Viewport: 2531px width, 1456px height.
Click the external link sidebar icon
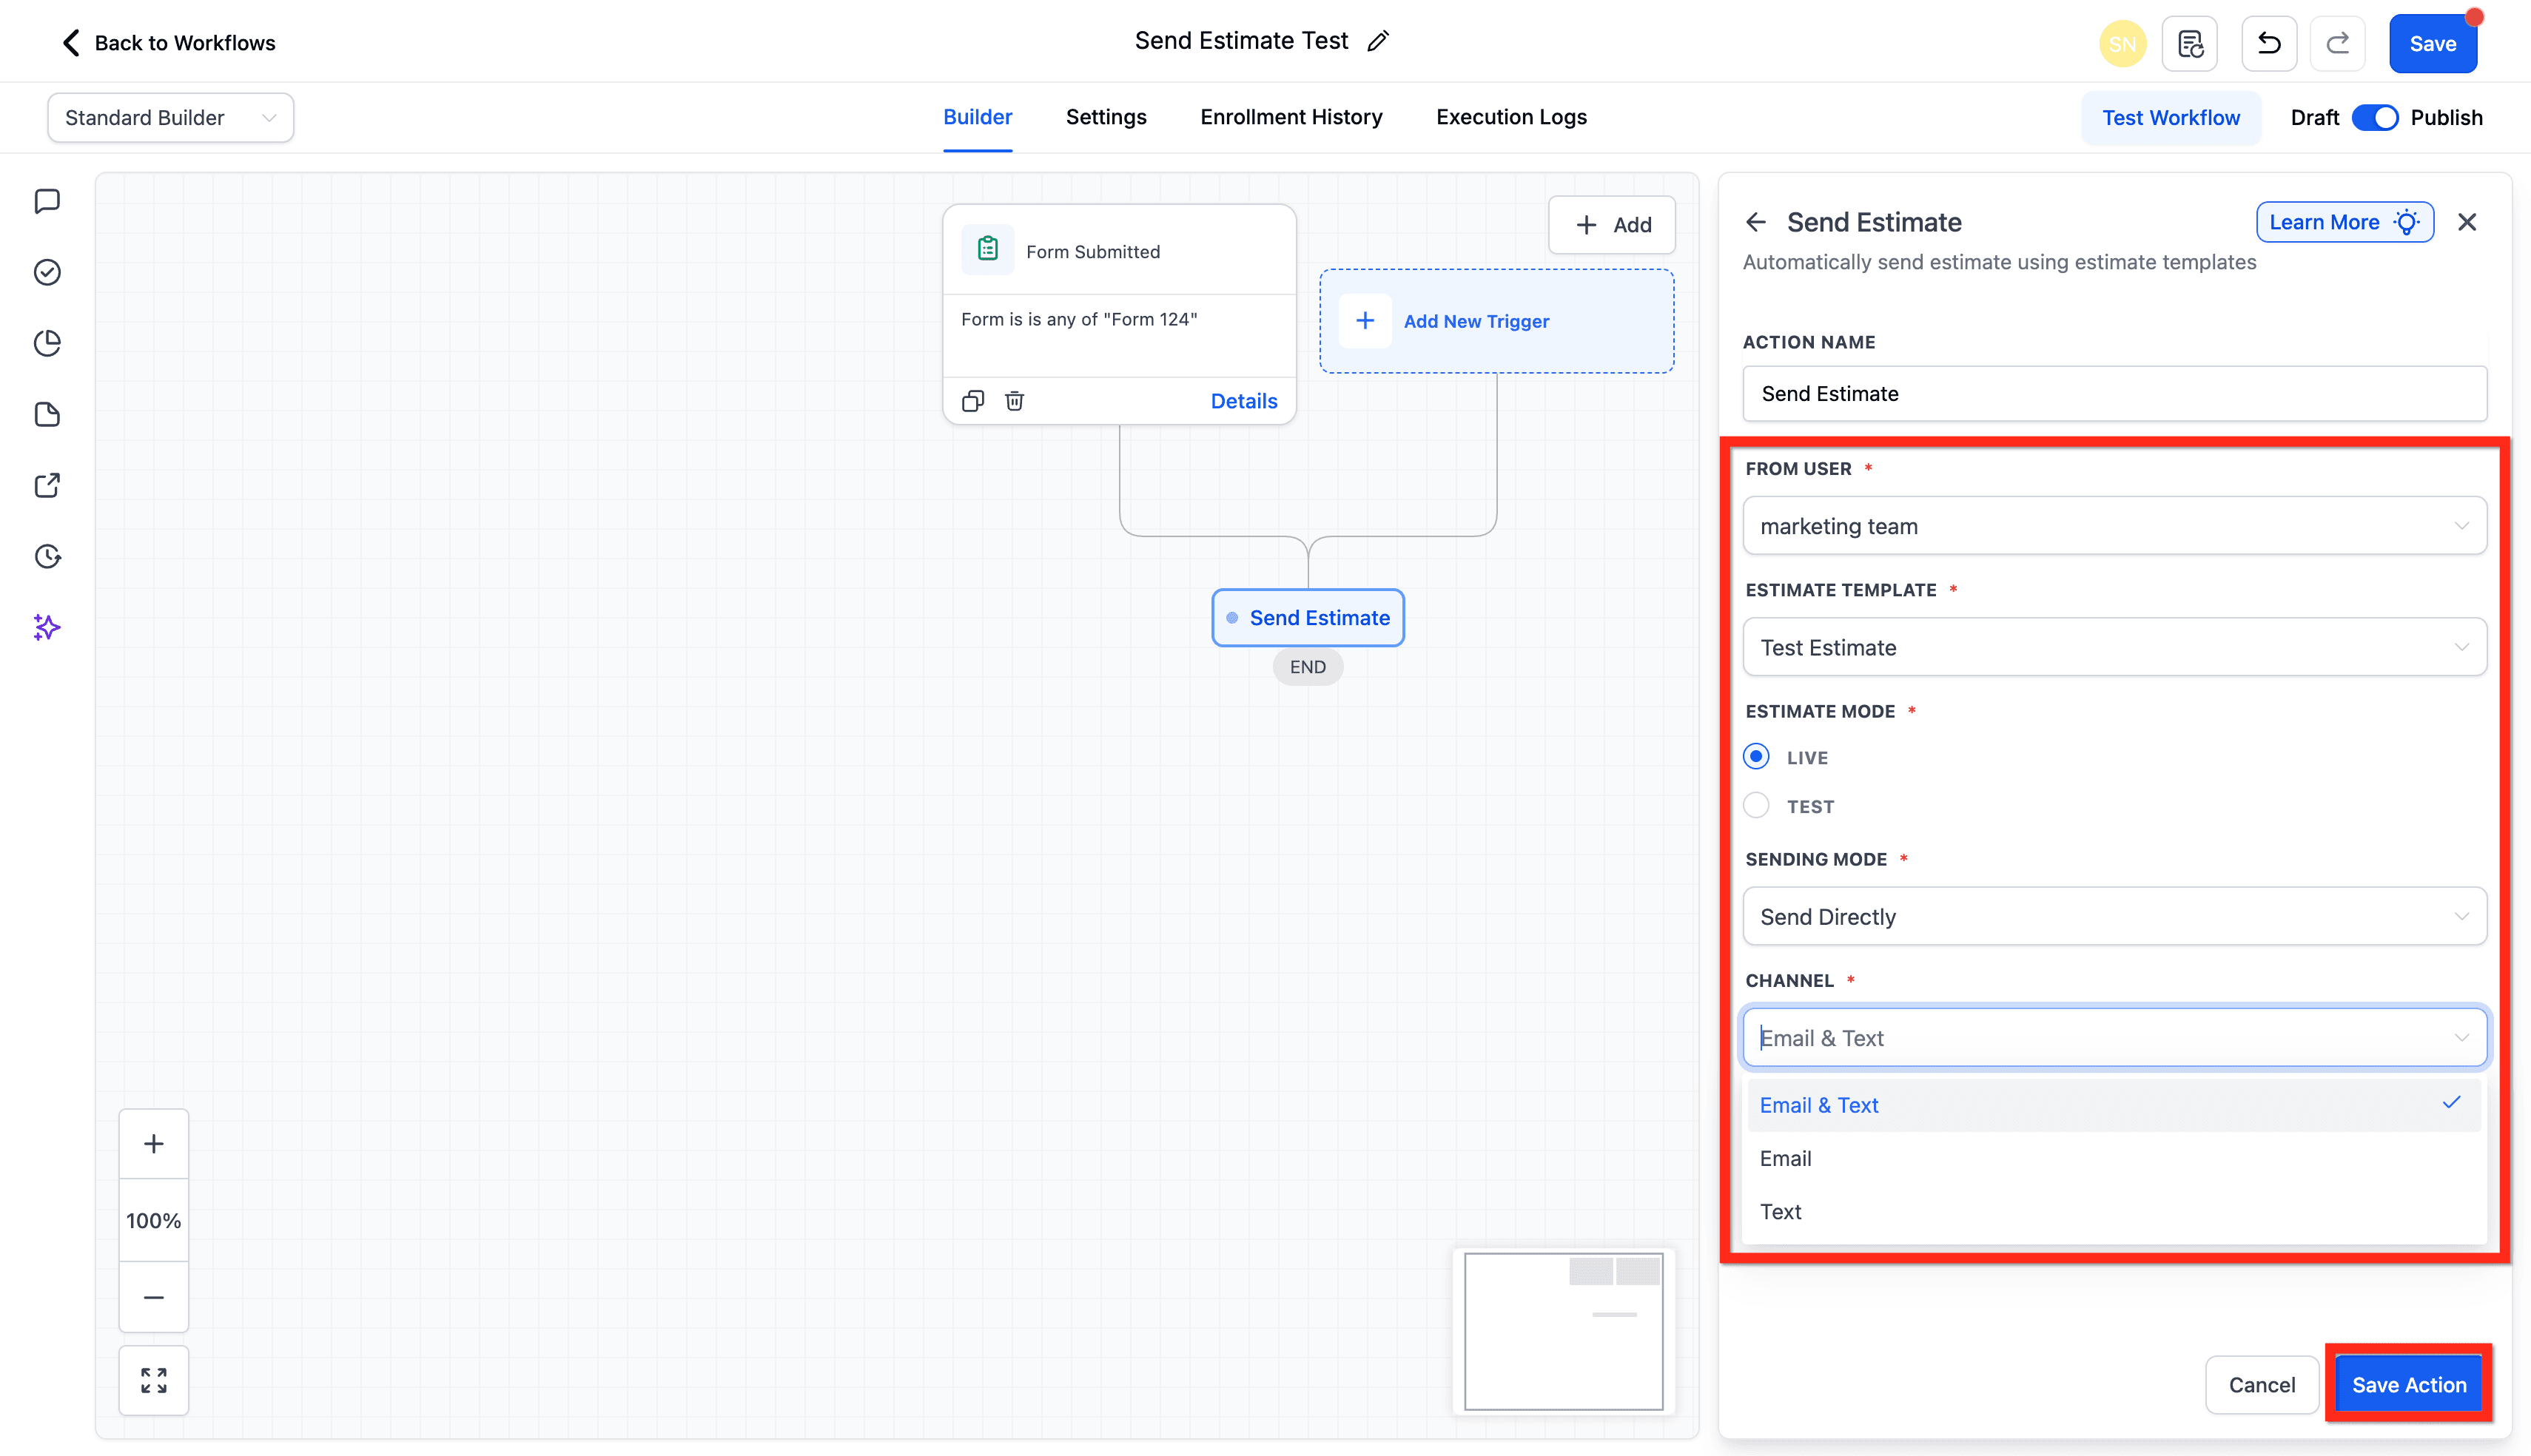(x=47, y=485)
